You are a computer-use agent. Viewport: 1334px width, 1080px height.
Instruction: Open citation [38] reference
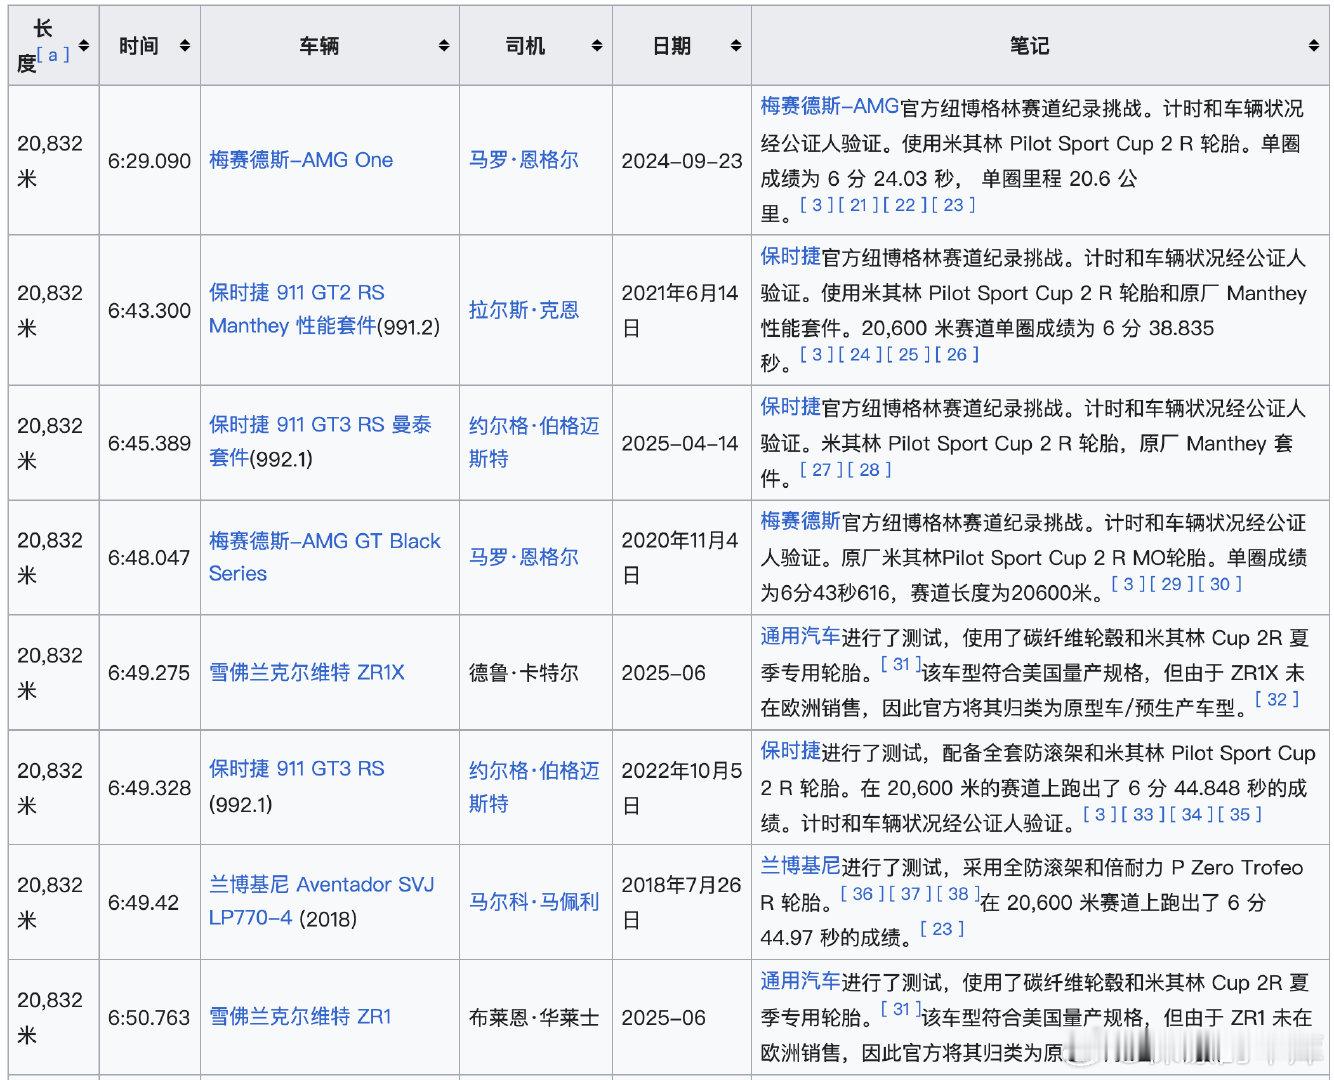click(958, 893)
